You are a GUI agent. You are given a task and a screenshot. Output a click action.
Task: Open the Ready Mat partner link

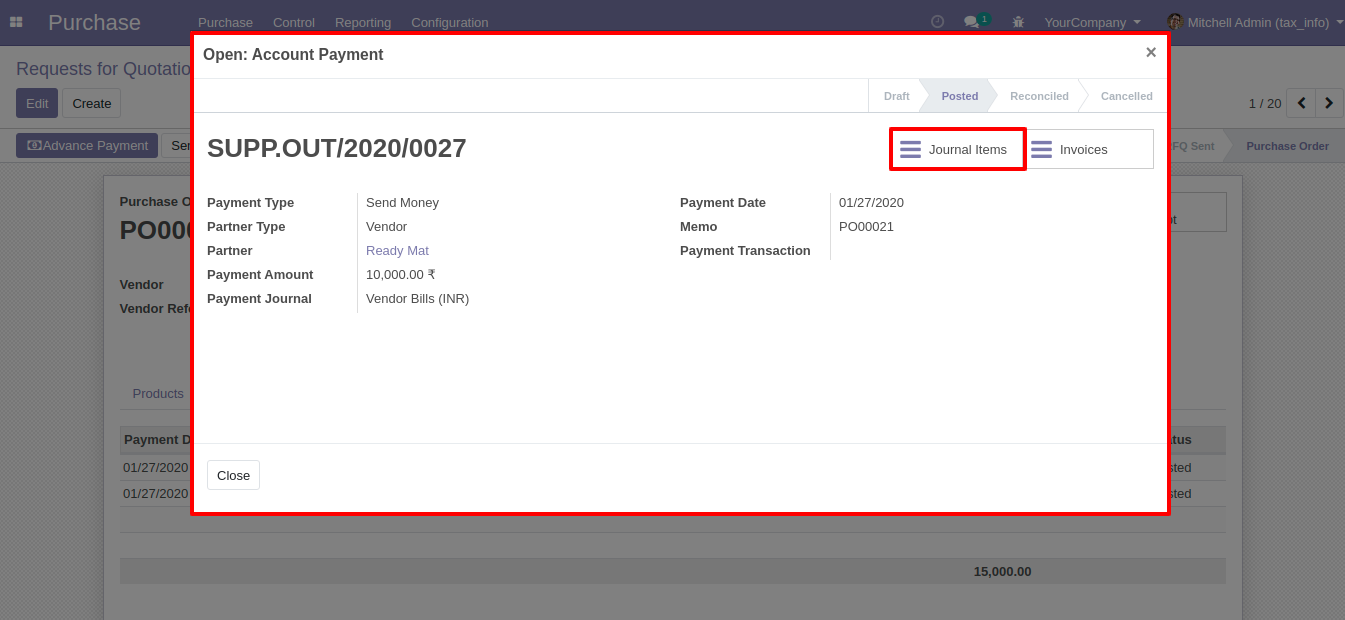click(397, 251)
